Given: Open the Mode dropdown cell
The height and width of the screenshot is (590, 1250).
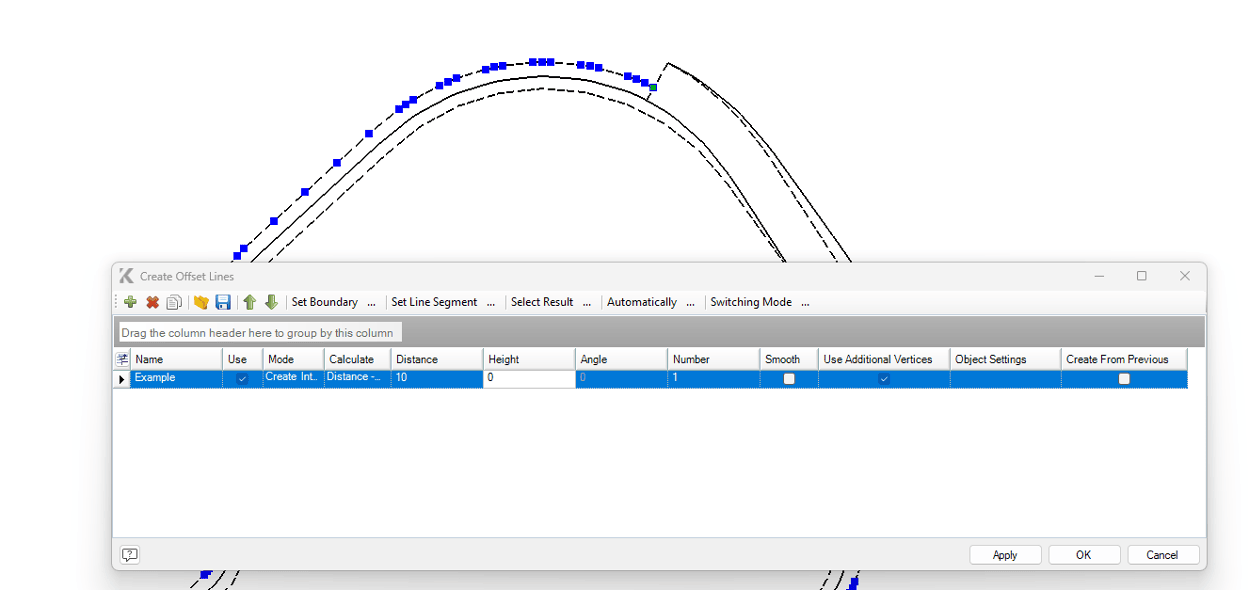Looking at the screenshot, I should pyautogui.click(x=293, y=378).
